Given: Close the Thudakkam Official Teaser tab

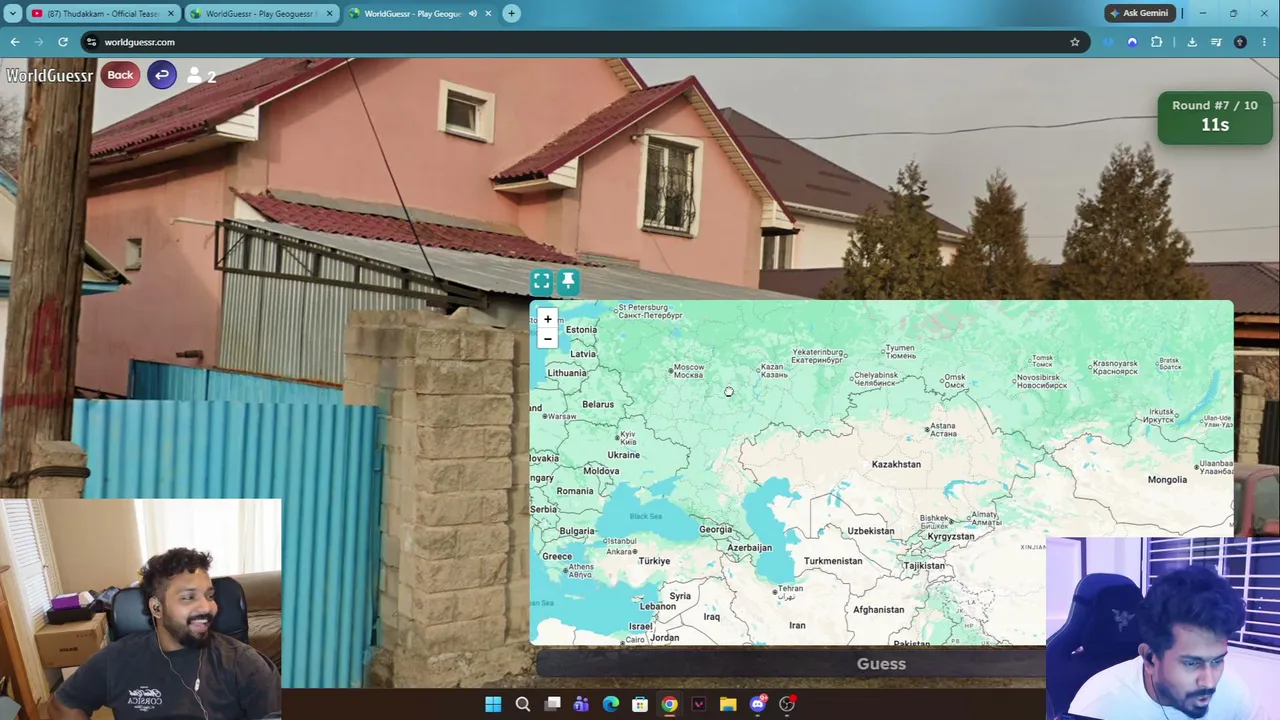Looking at the screenshot, I should (x=171, y=14).
